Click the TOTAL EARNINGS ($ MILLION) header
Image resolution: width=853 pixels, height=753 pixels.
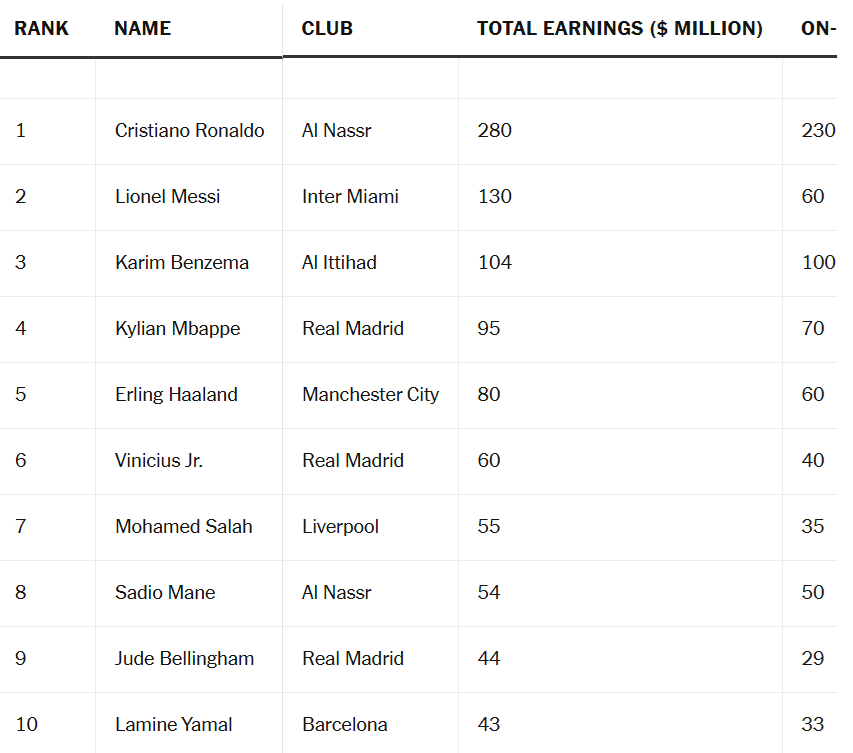[619, 28]
